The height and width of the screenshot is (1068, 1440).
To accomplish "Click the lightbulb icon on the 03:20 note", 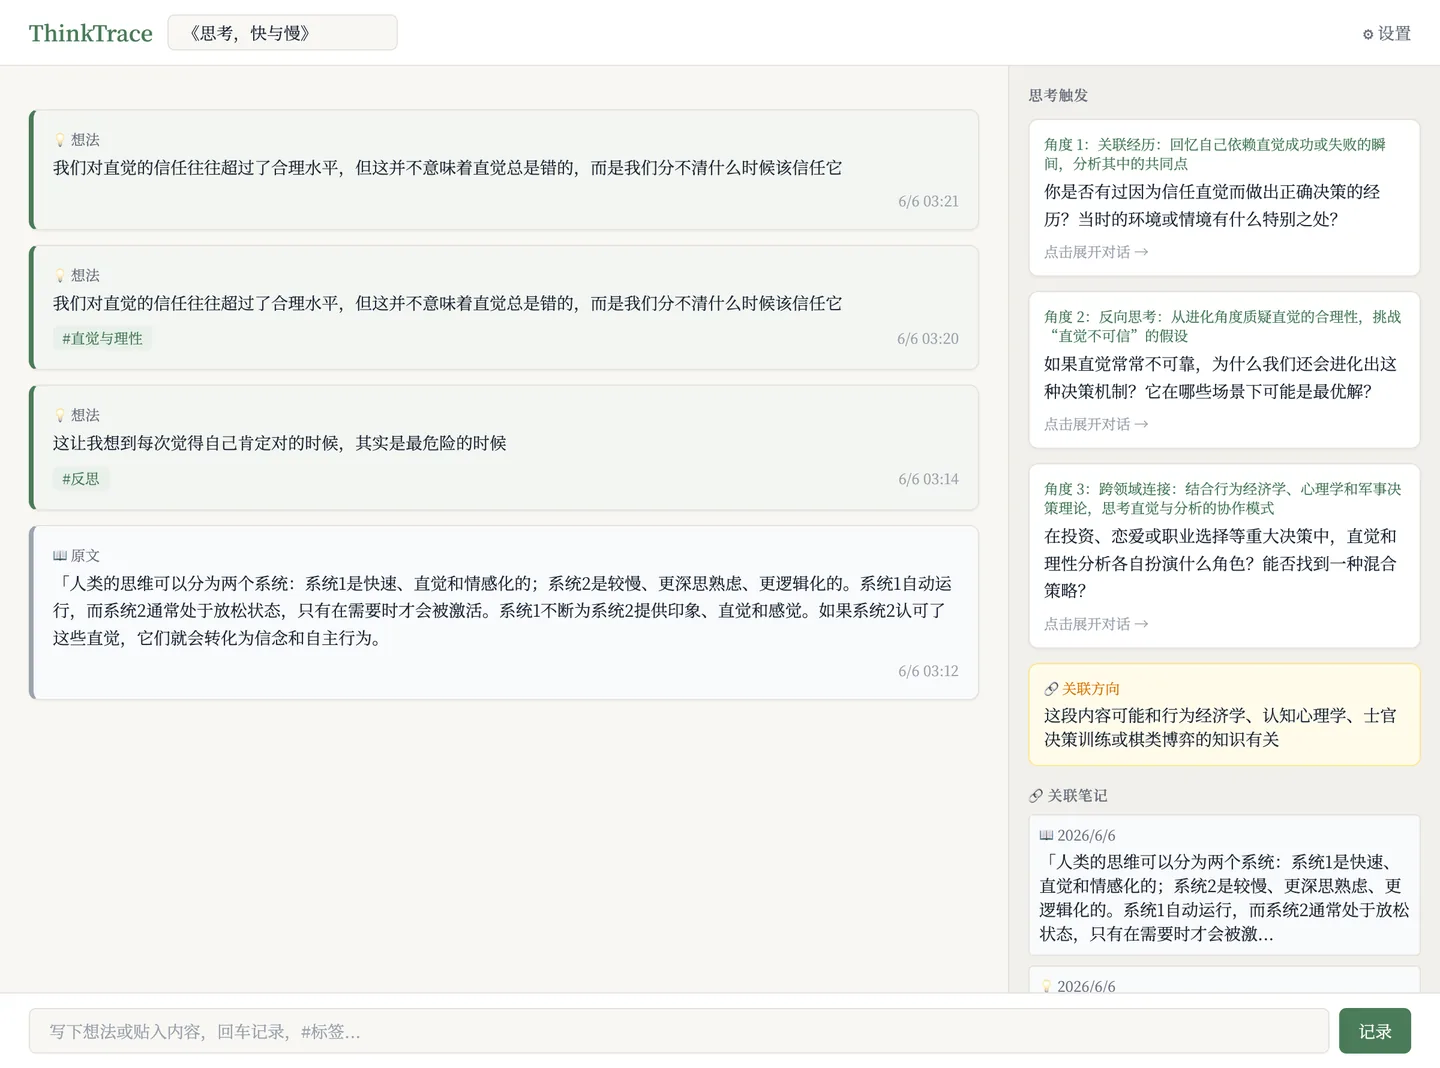I will [60, 276].
